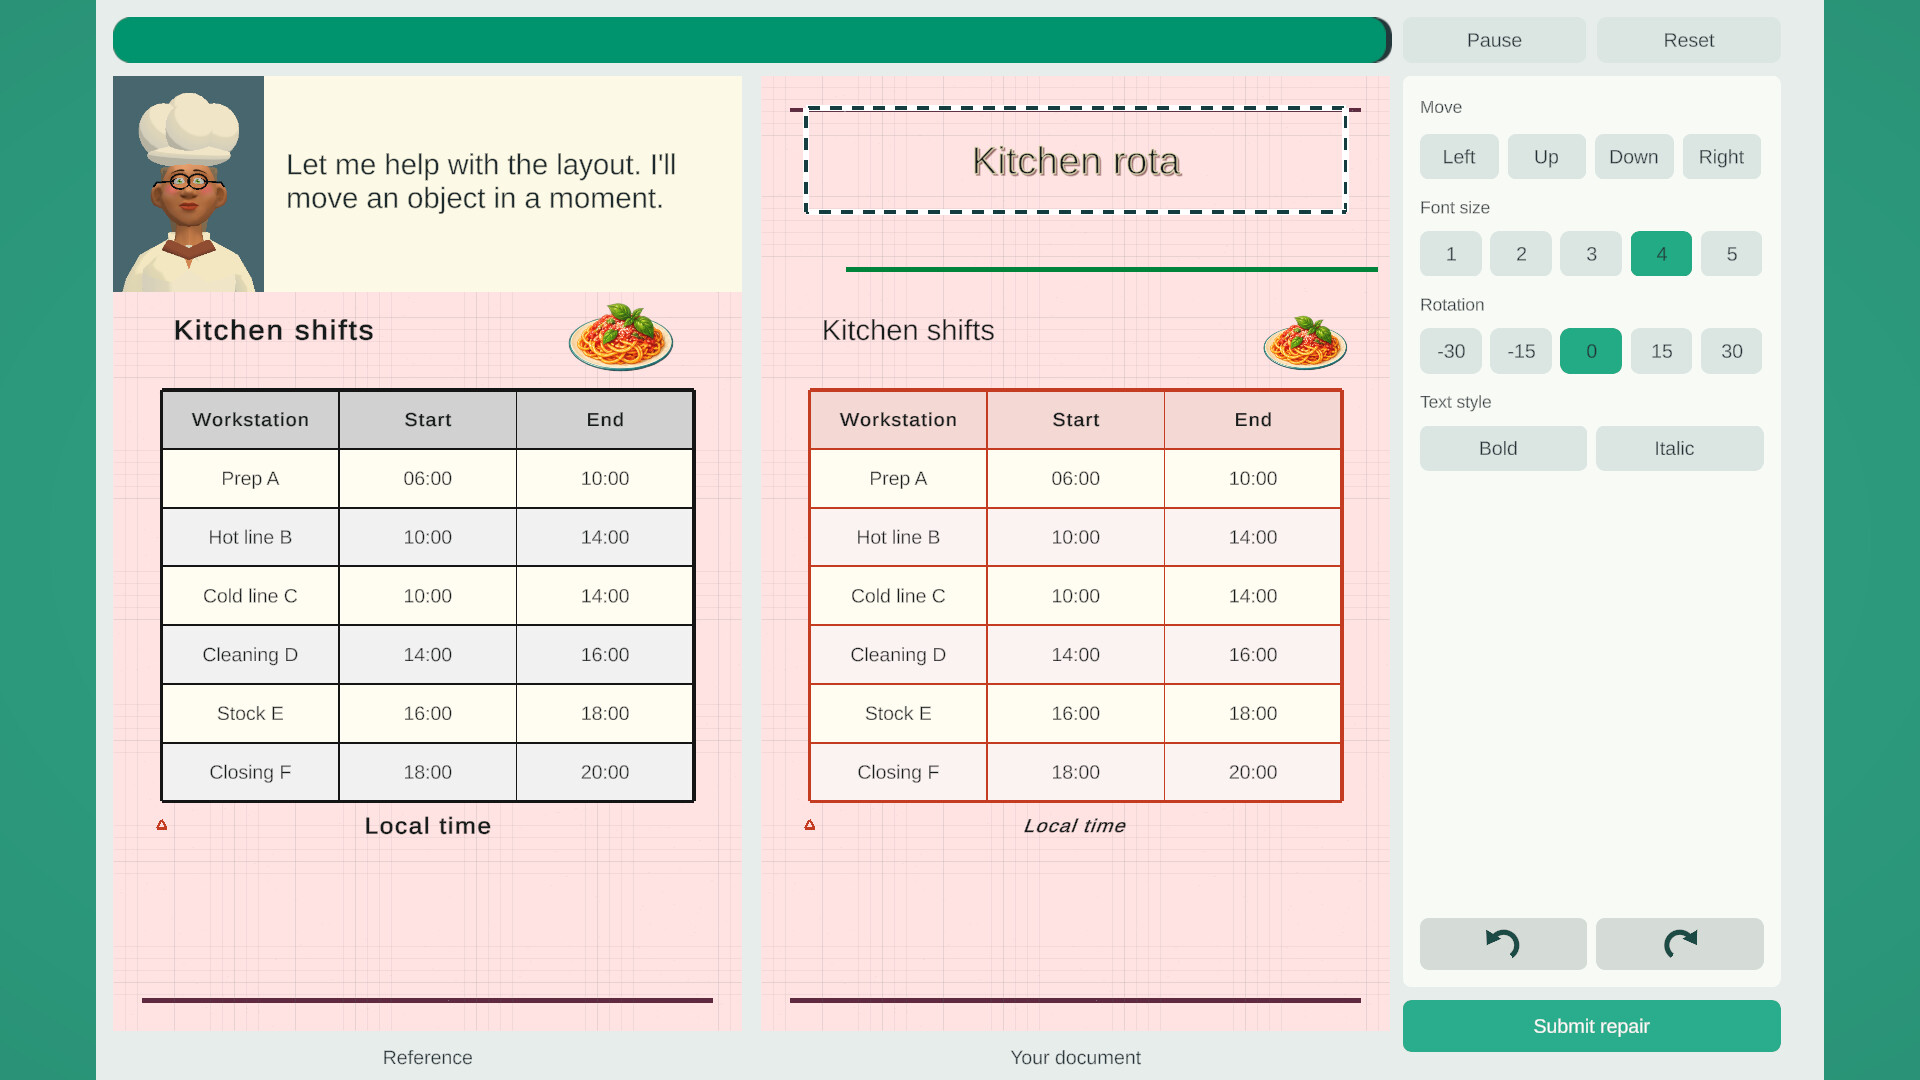Reset the document
Screen dimensions: 1920x1080
(x=1689, y=40)
